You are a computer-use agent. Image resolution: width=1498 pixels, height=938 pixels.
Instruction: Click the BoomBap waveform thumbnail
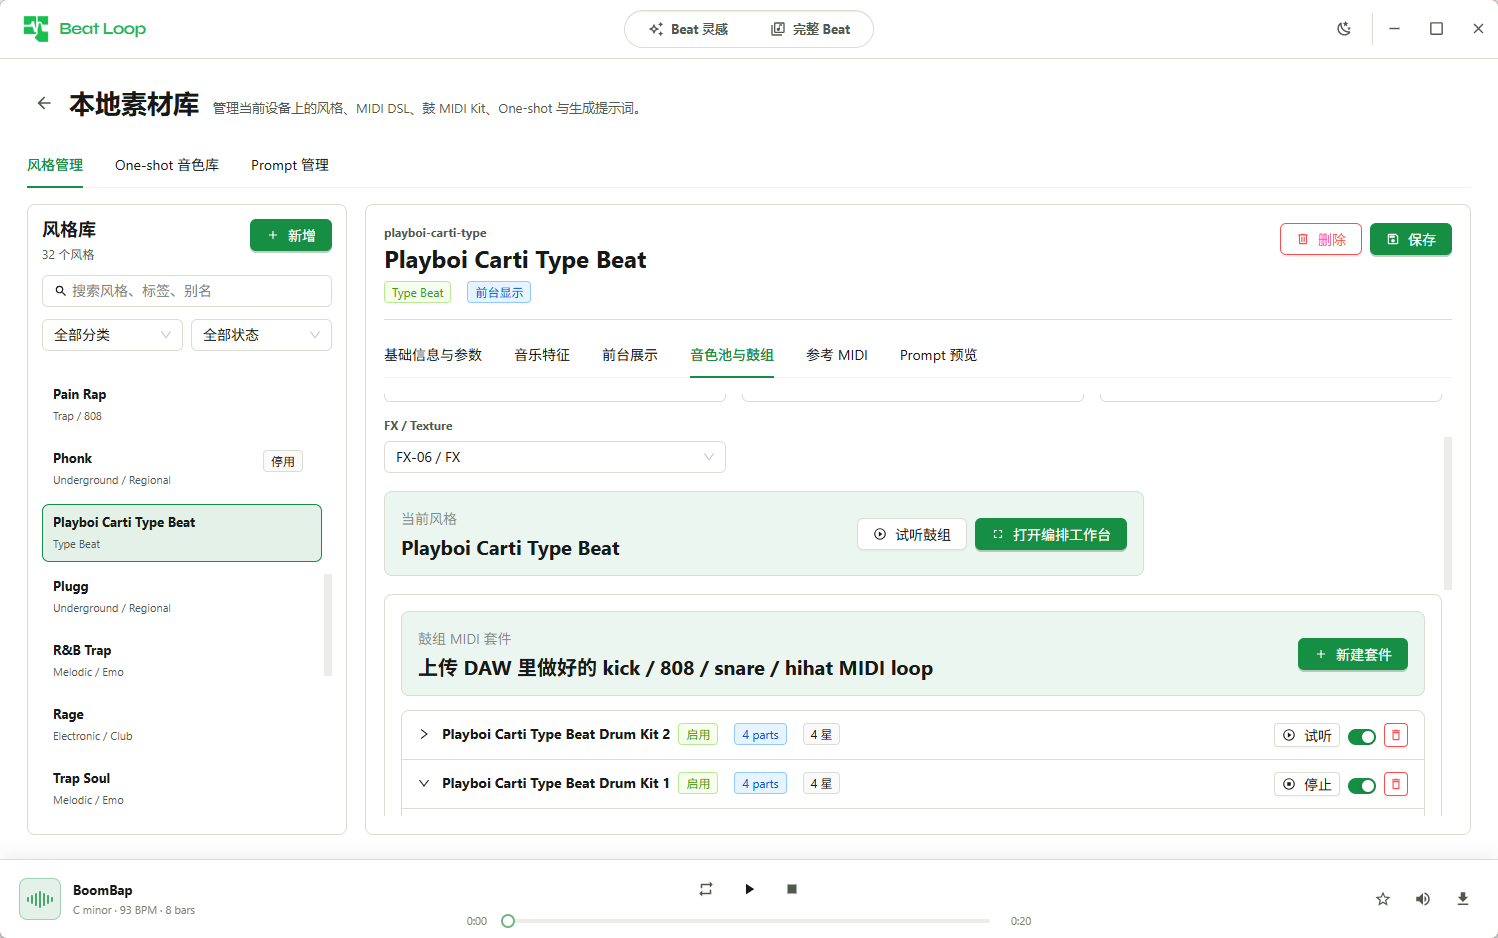click(40, 899)
